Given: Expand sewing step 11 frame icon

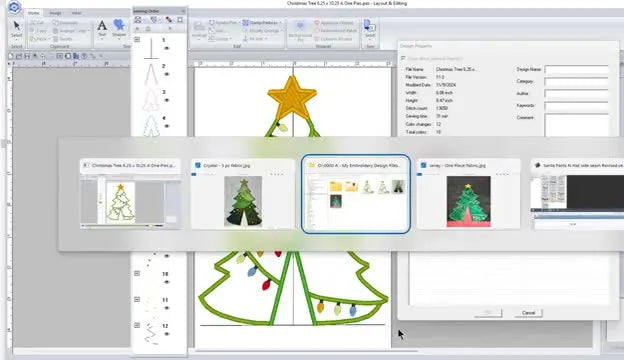Looking at the screenshot, I should [137, 299].
